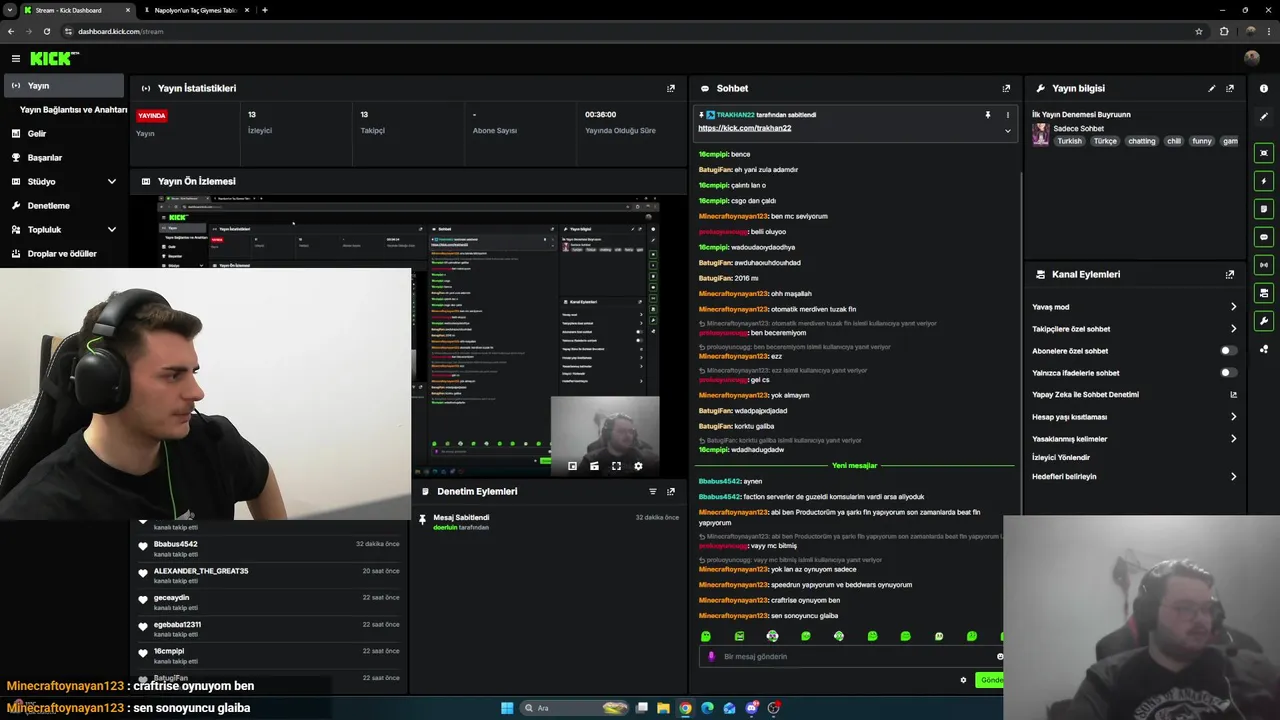Toggle Abonelere özel sohbet switch
The image size is (1280, 720).
click(1228, 351)
